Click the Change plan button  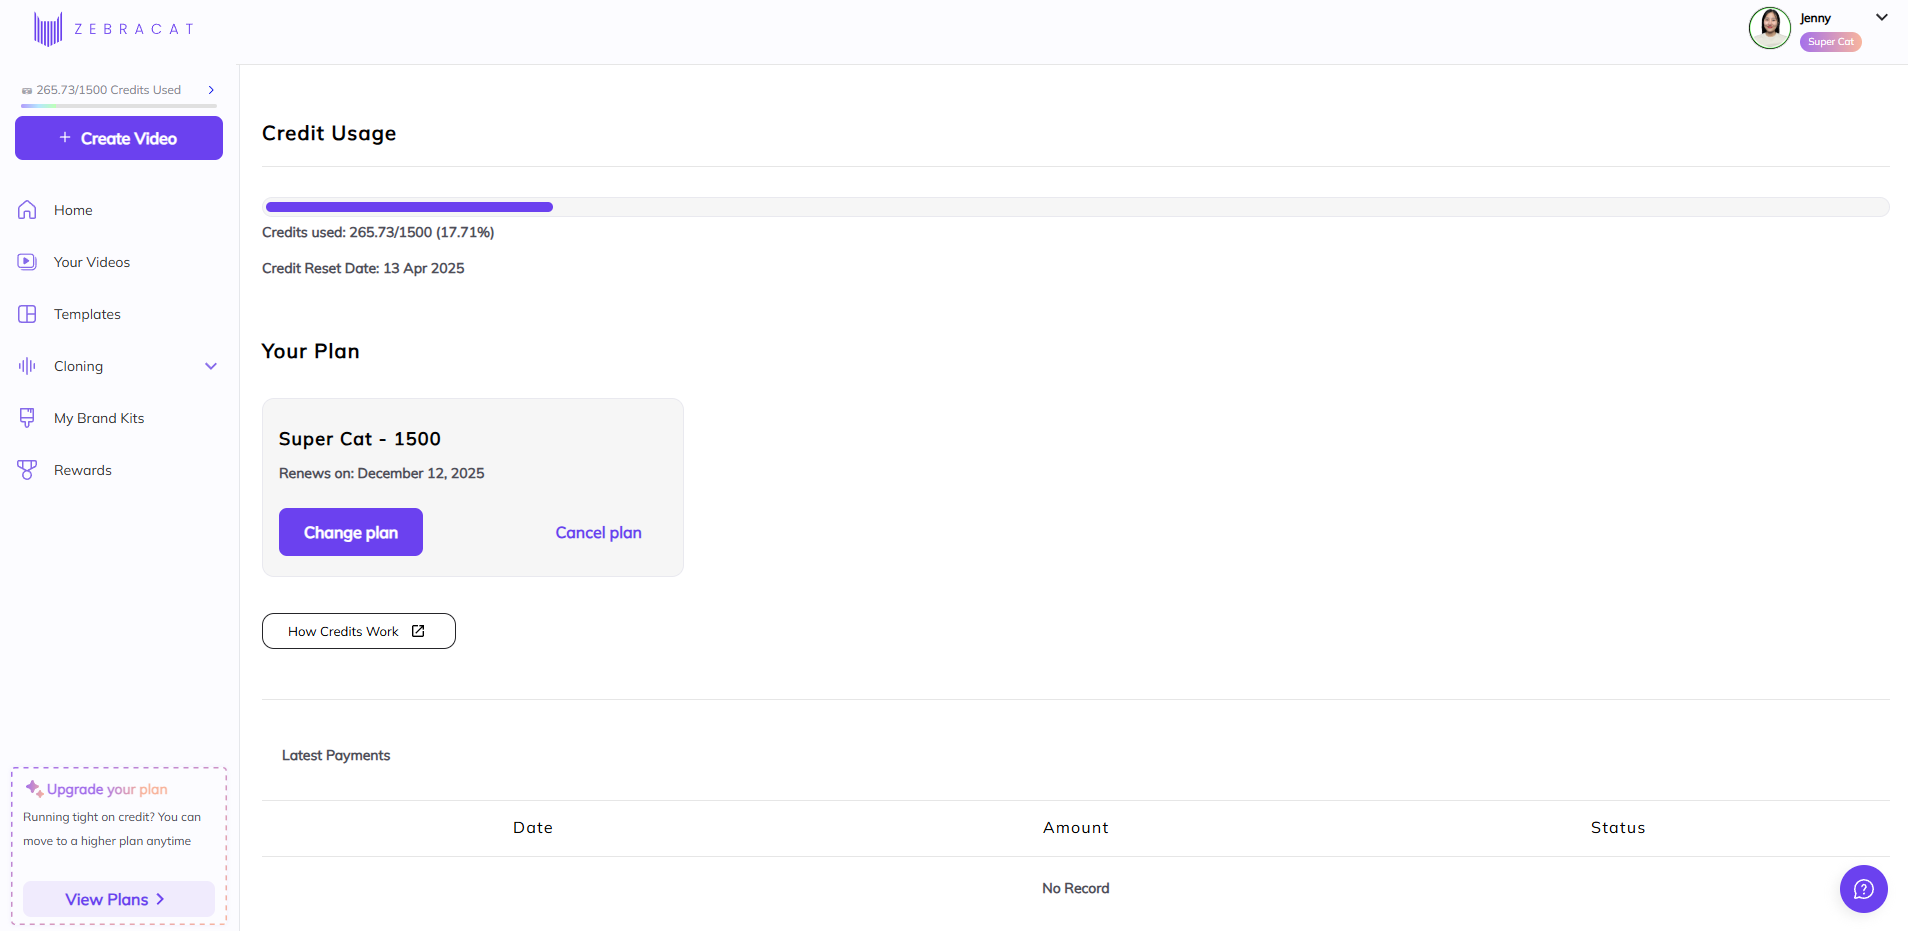[351, 532]
